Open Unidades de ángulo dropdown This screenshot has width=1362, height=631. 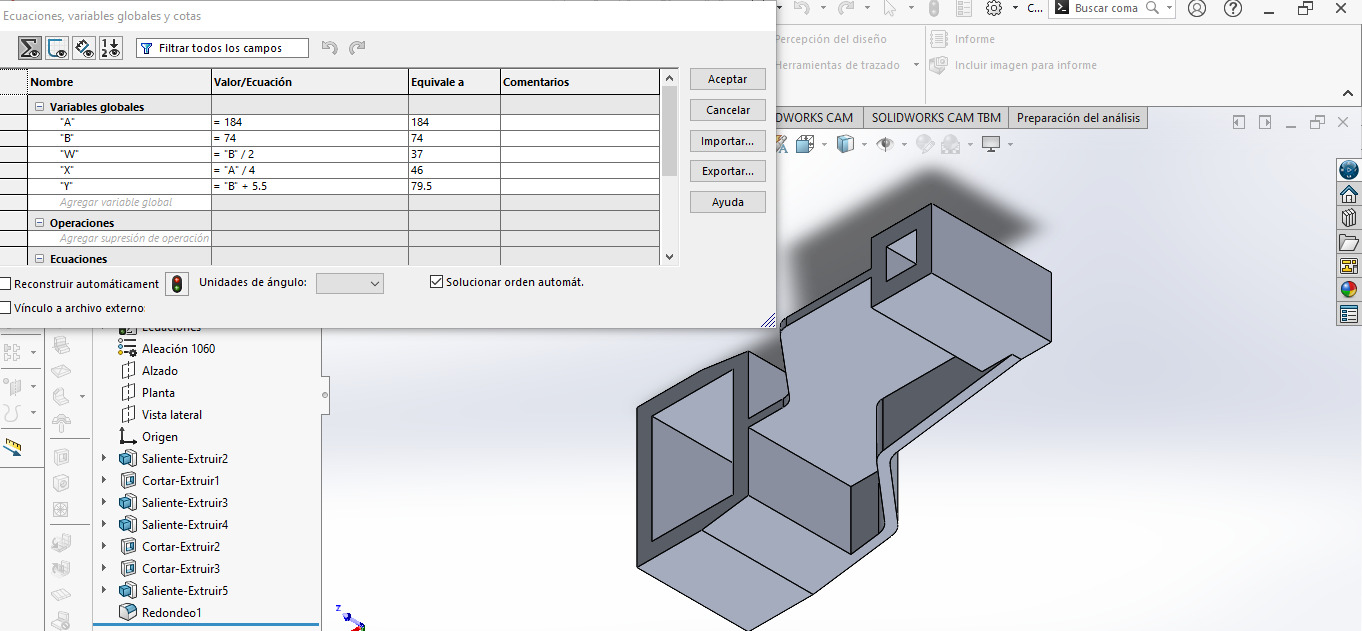[x=349, y=284]
